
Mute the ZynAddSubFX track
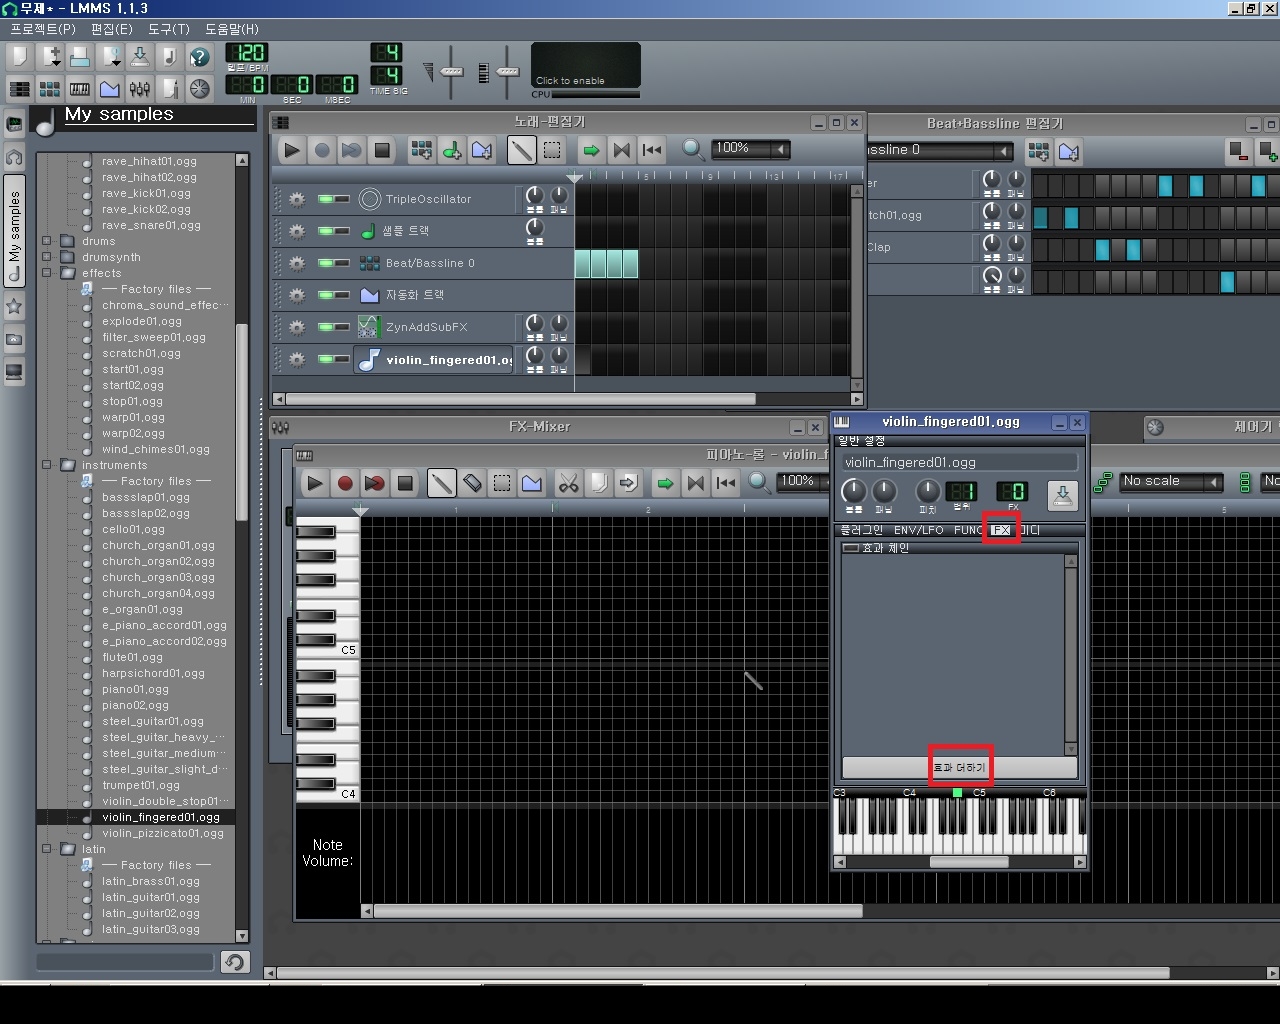pyautogui.click(x=325, y=327)
